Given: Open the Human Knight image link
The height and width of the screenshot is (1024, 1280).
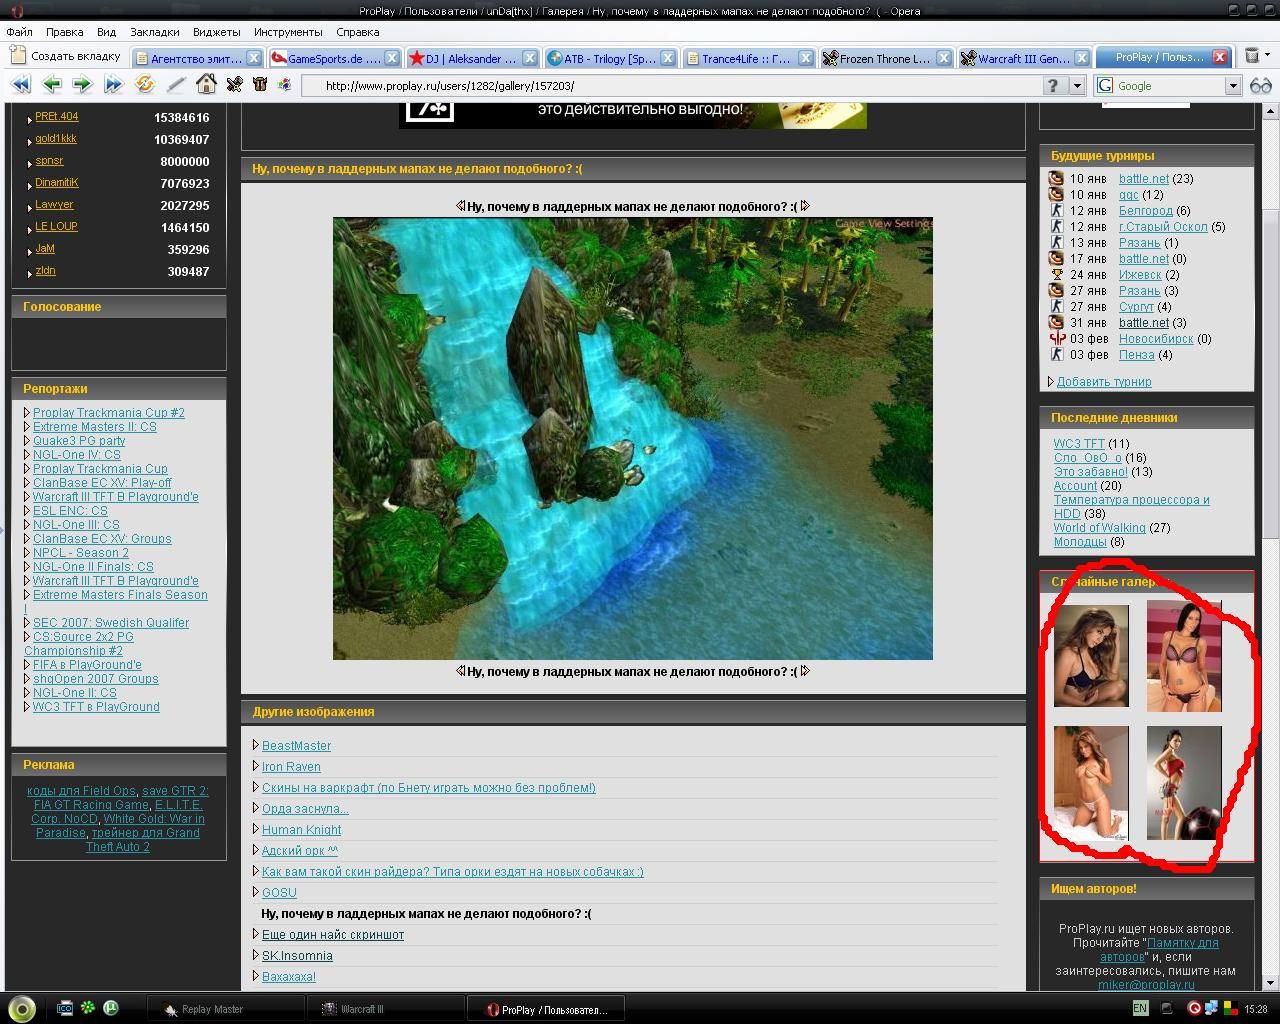Looking at the screenshot, I should [x=301, y=830].
